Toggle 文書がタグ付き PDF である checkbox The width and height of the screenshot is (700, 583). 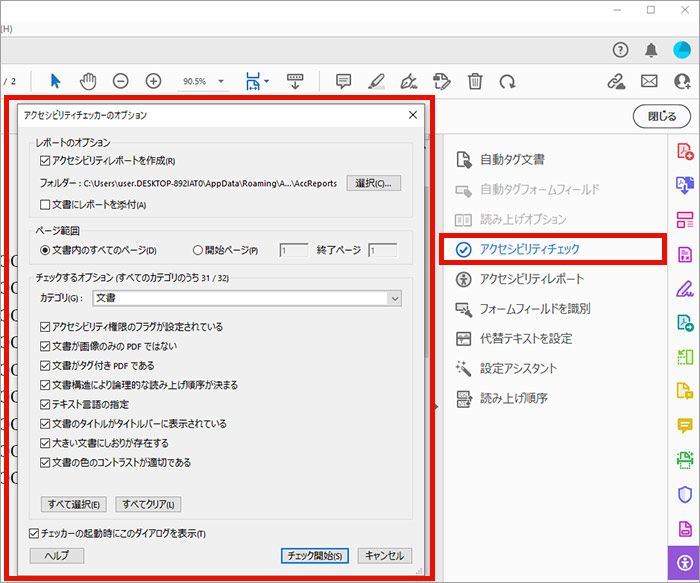45,366
